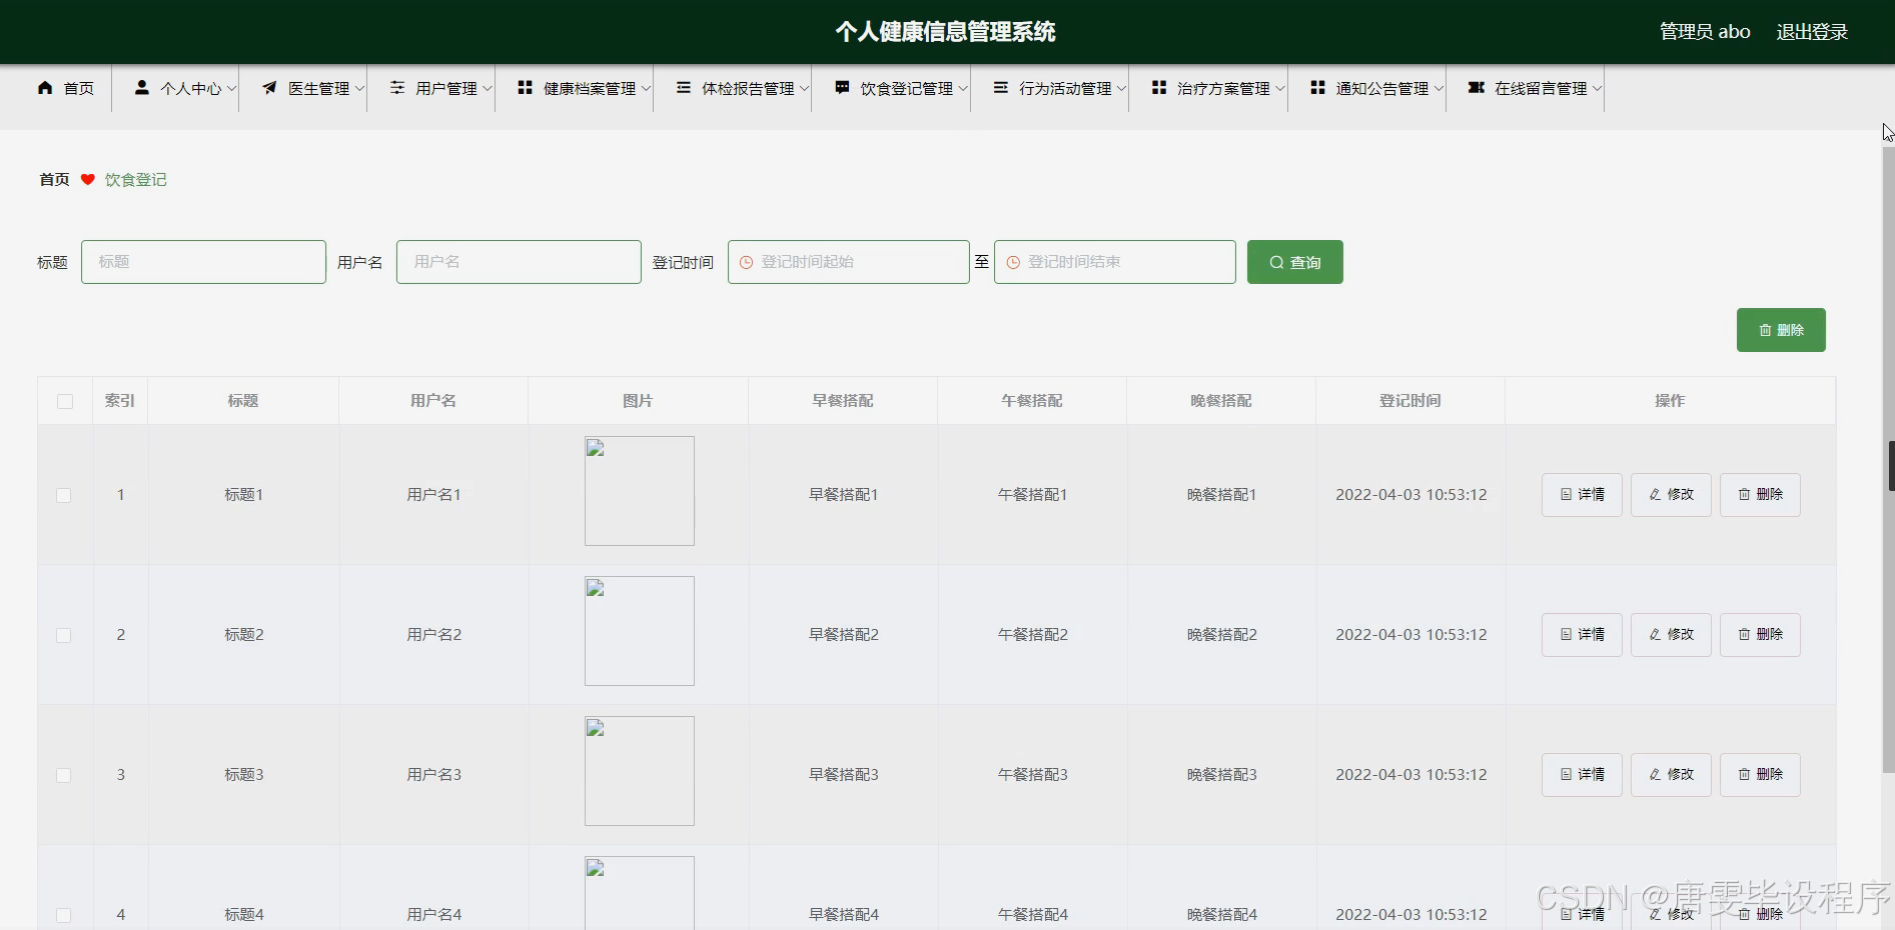Click 管理员 abo account label
This screenshot has height=930, width=1895.
click(1705, 32)
